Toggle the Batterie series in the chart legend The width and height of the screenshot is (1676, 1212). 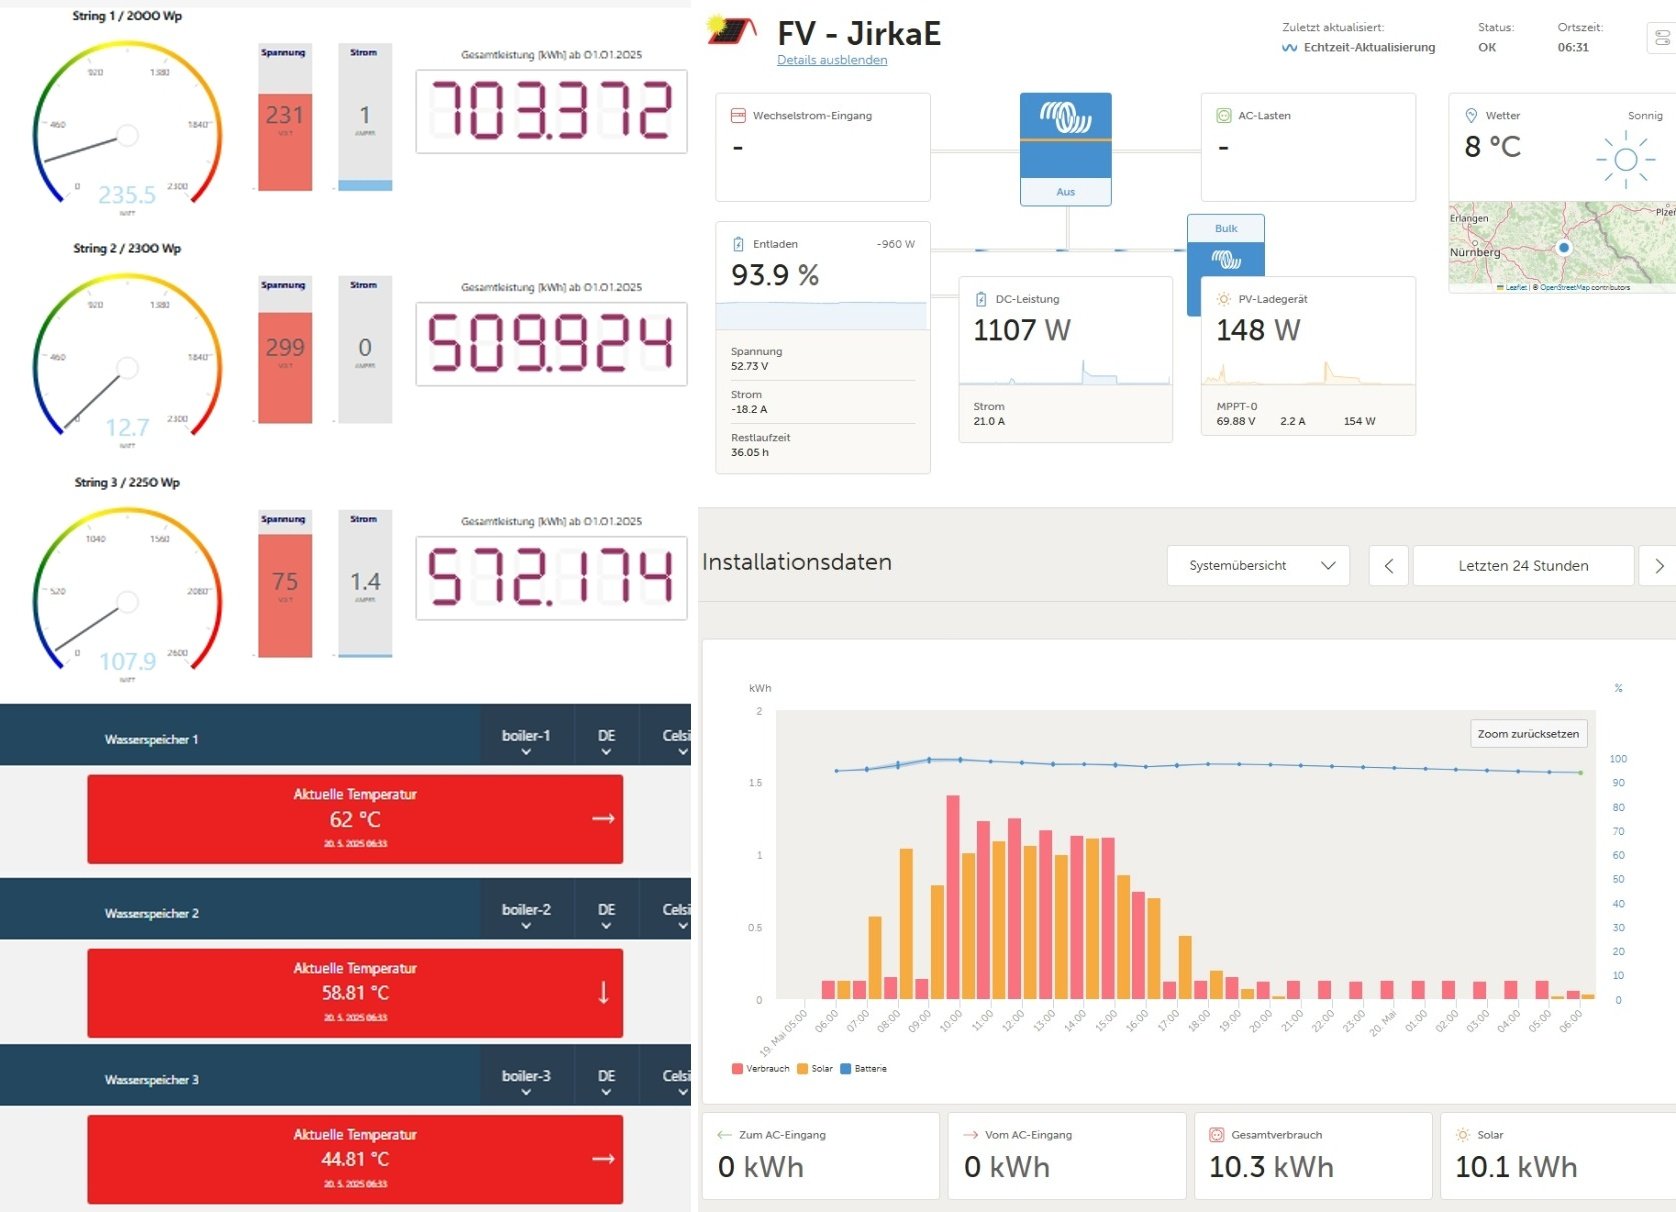pos(864,1069)
